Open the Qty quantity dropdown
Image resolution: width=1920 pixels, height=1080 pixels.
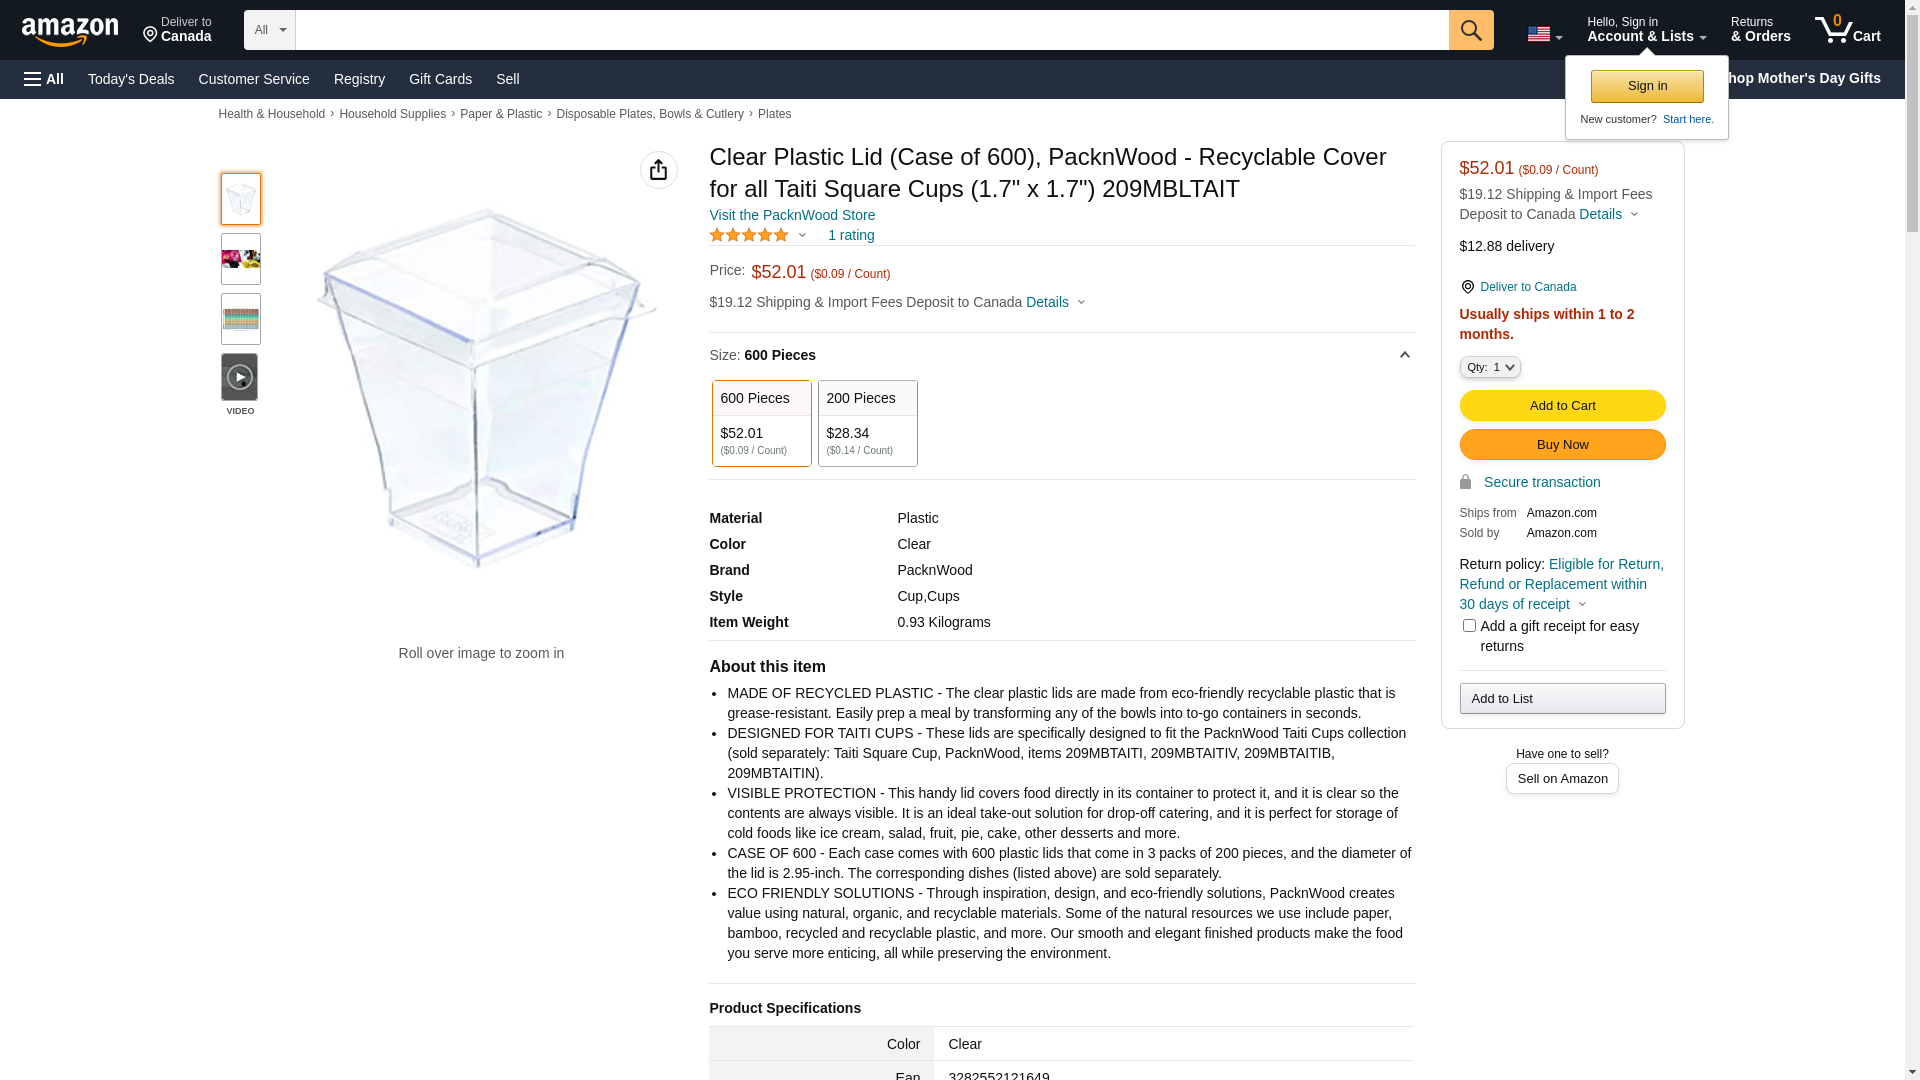coord(1489,368)
